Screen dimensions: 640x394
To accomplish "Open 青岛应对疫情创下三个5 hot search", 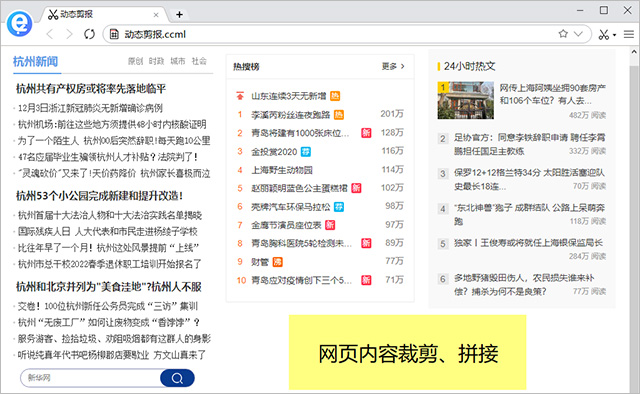I will pos(301,280).
